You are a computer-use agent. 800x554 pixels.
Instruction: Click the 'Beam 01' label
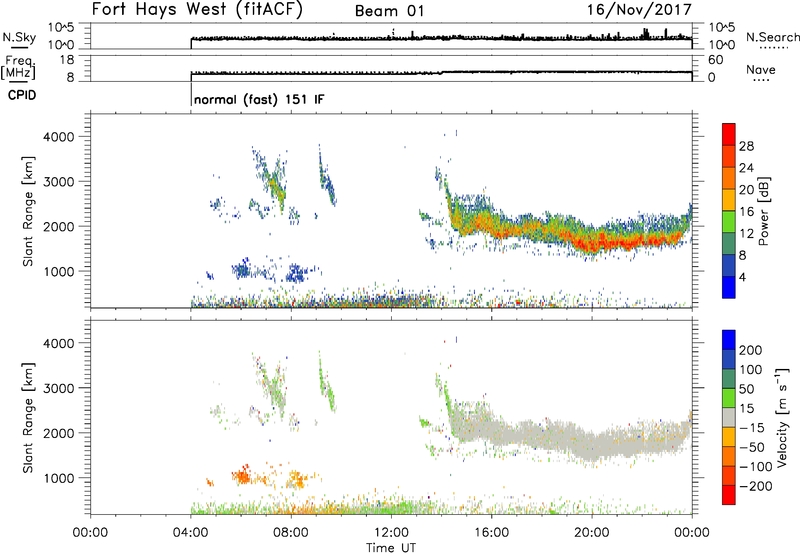(389, 11)
